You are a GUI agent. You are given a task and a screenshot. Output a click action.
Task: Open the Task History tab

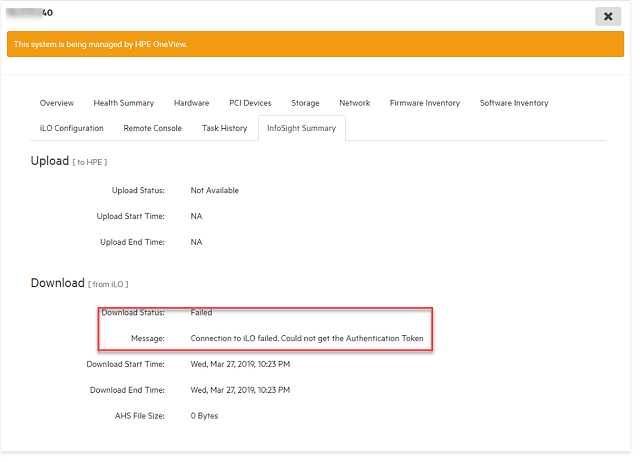tap(224, 128)
